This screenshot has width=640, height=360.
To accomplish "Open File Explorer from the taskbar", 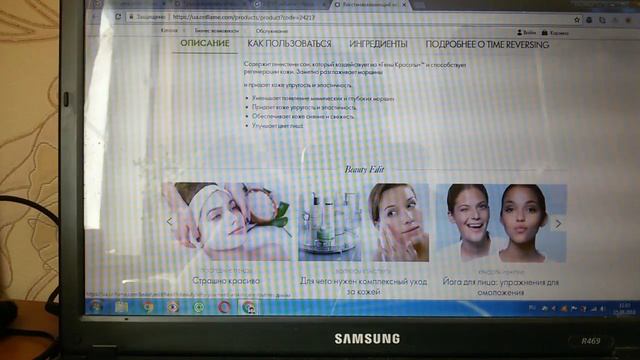I will click(122, 307).
